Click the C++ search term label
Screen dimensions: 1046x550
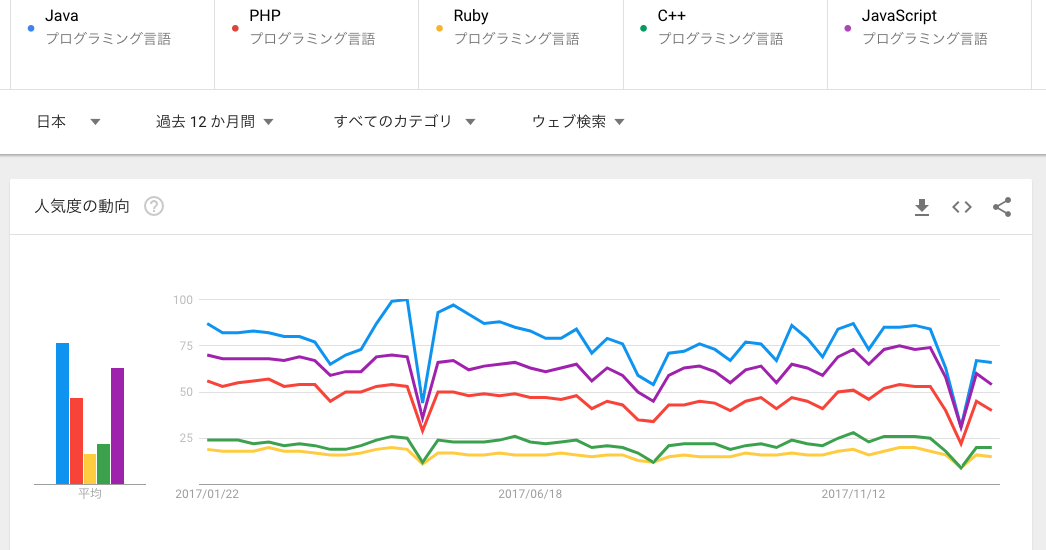coord(671,16)
